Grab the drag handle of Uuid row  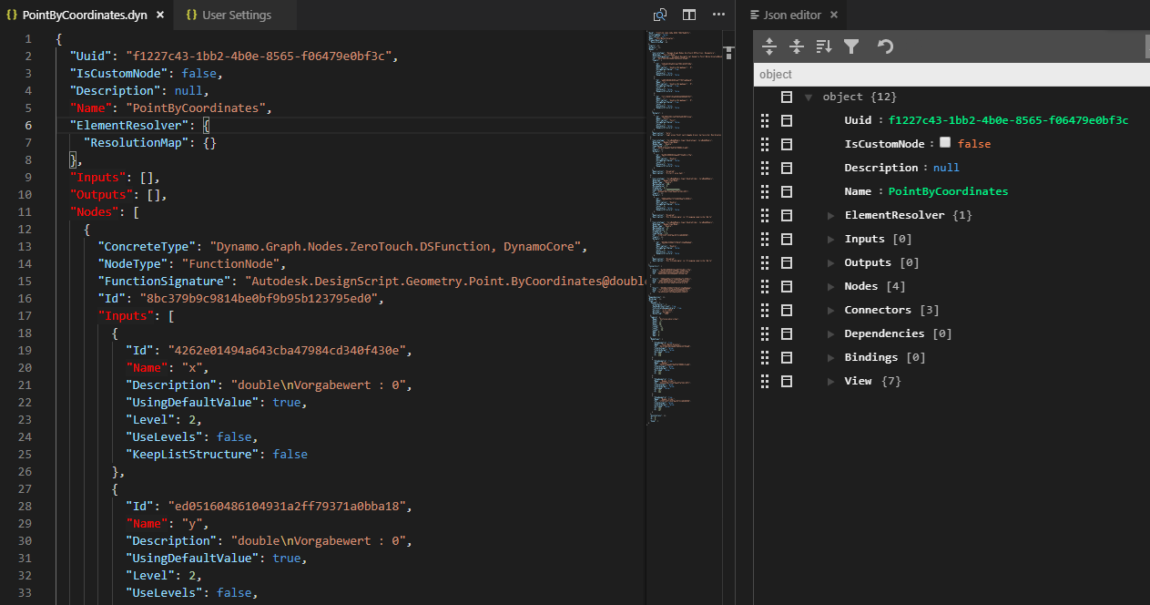pos(765,120)
